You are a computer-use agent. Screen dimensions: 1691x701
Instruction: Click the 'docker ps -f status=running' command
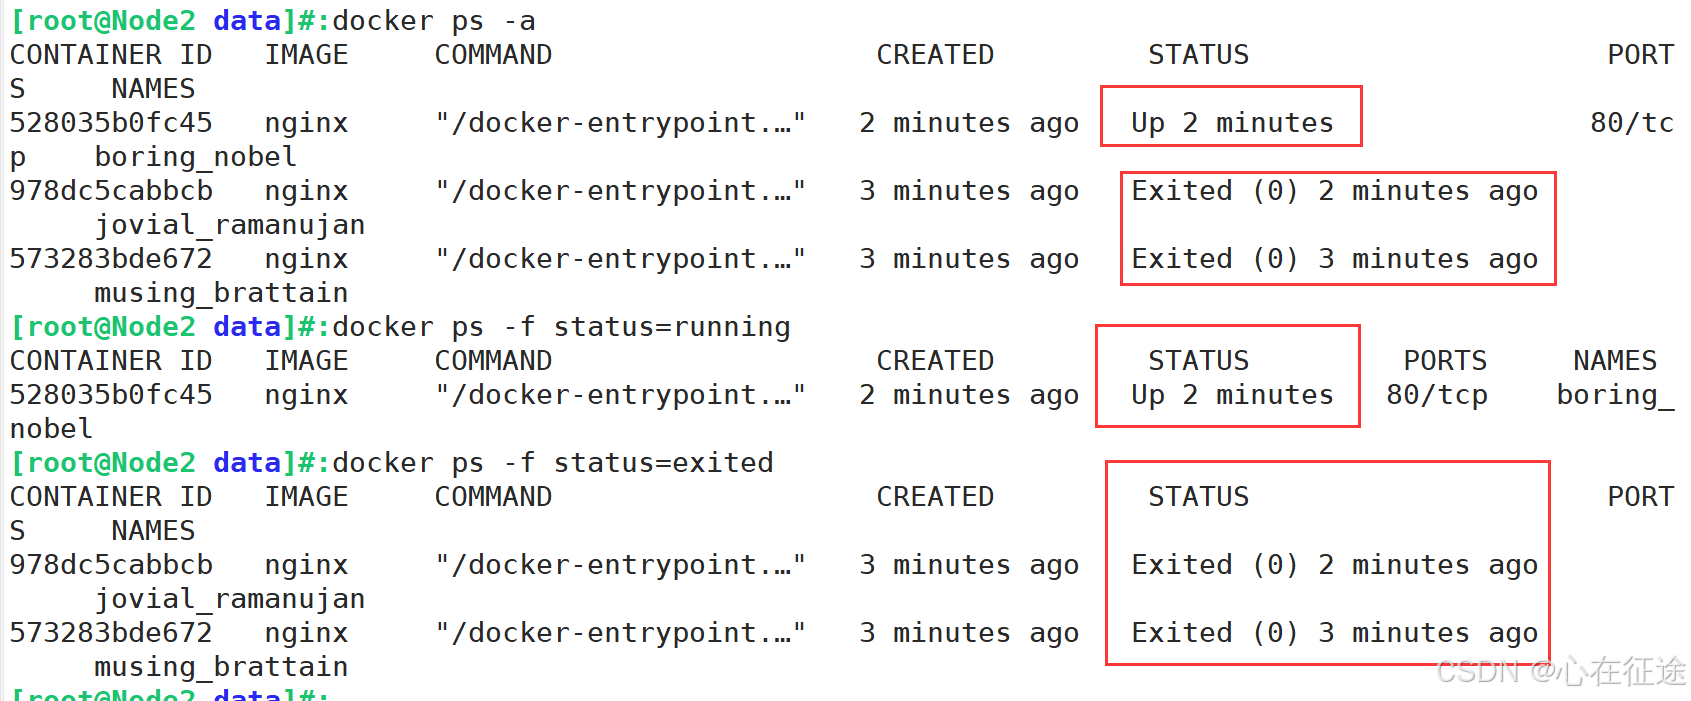click(561, 327)
